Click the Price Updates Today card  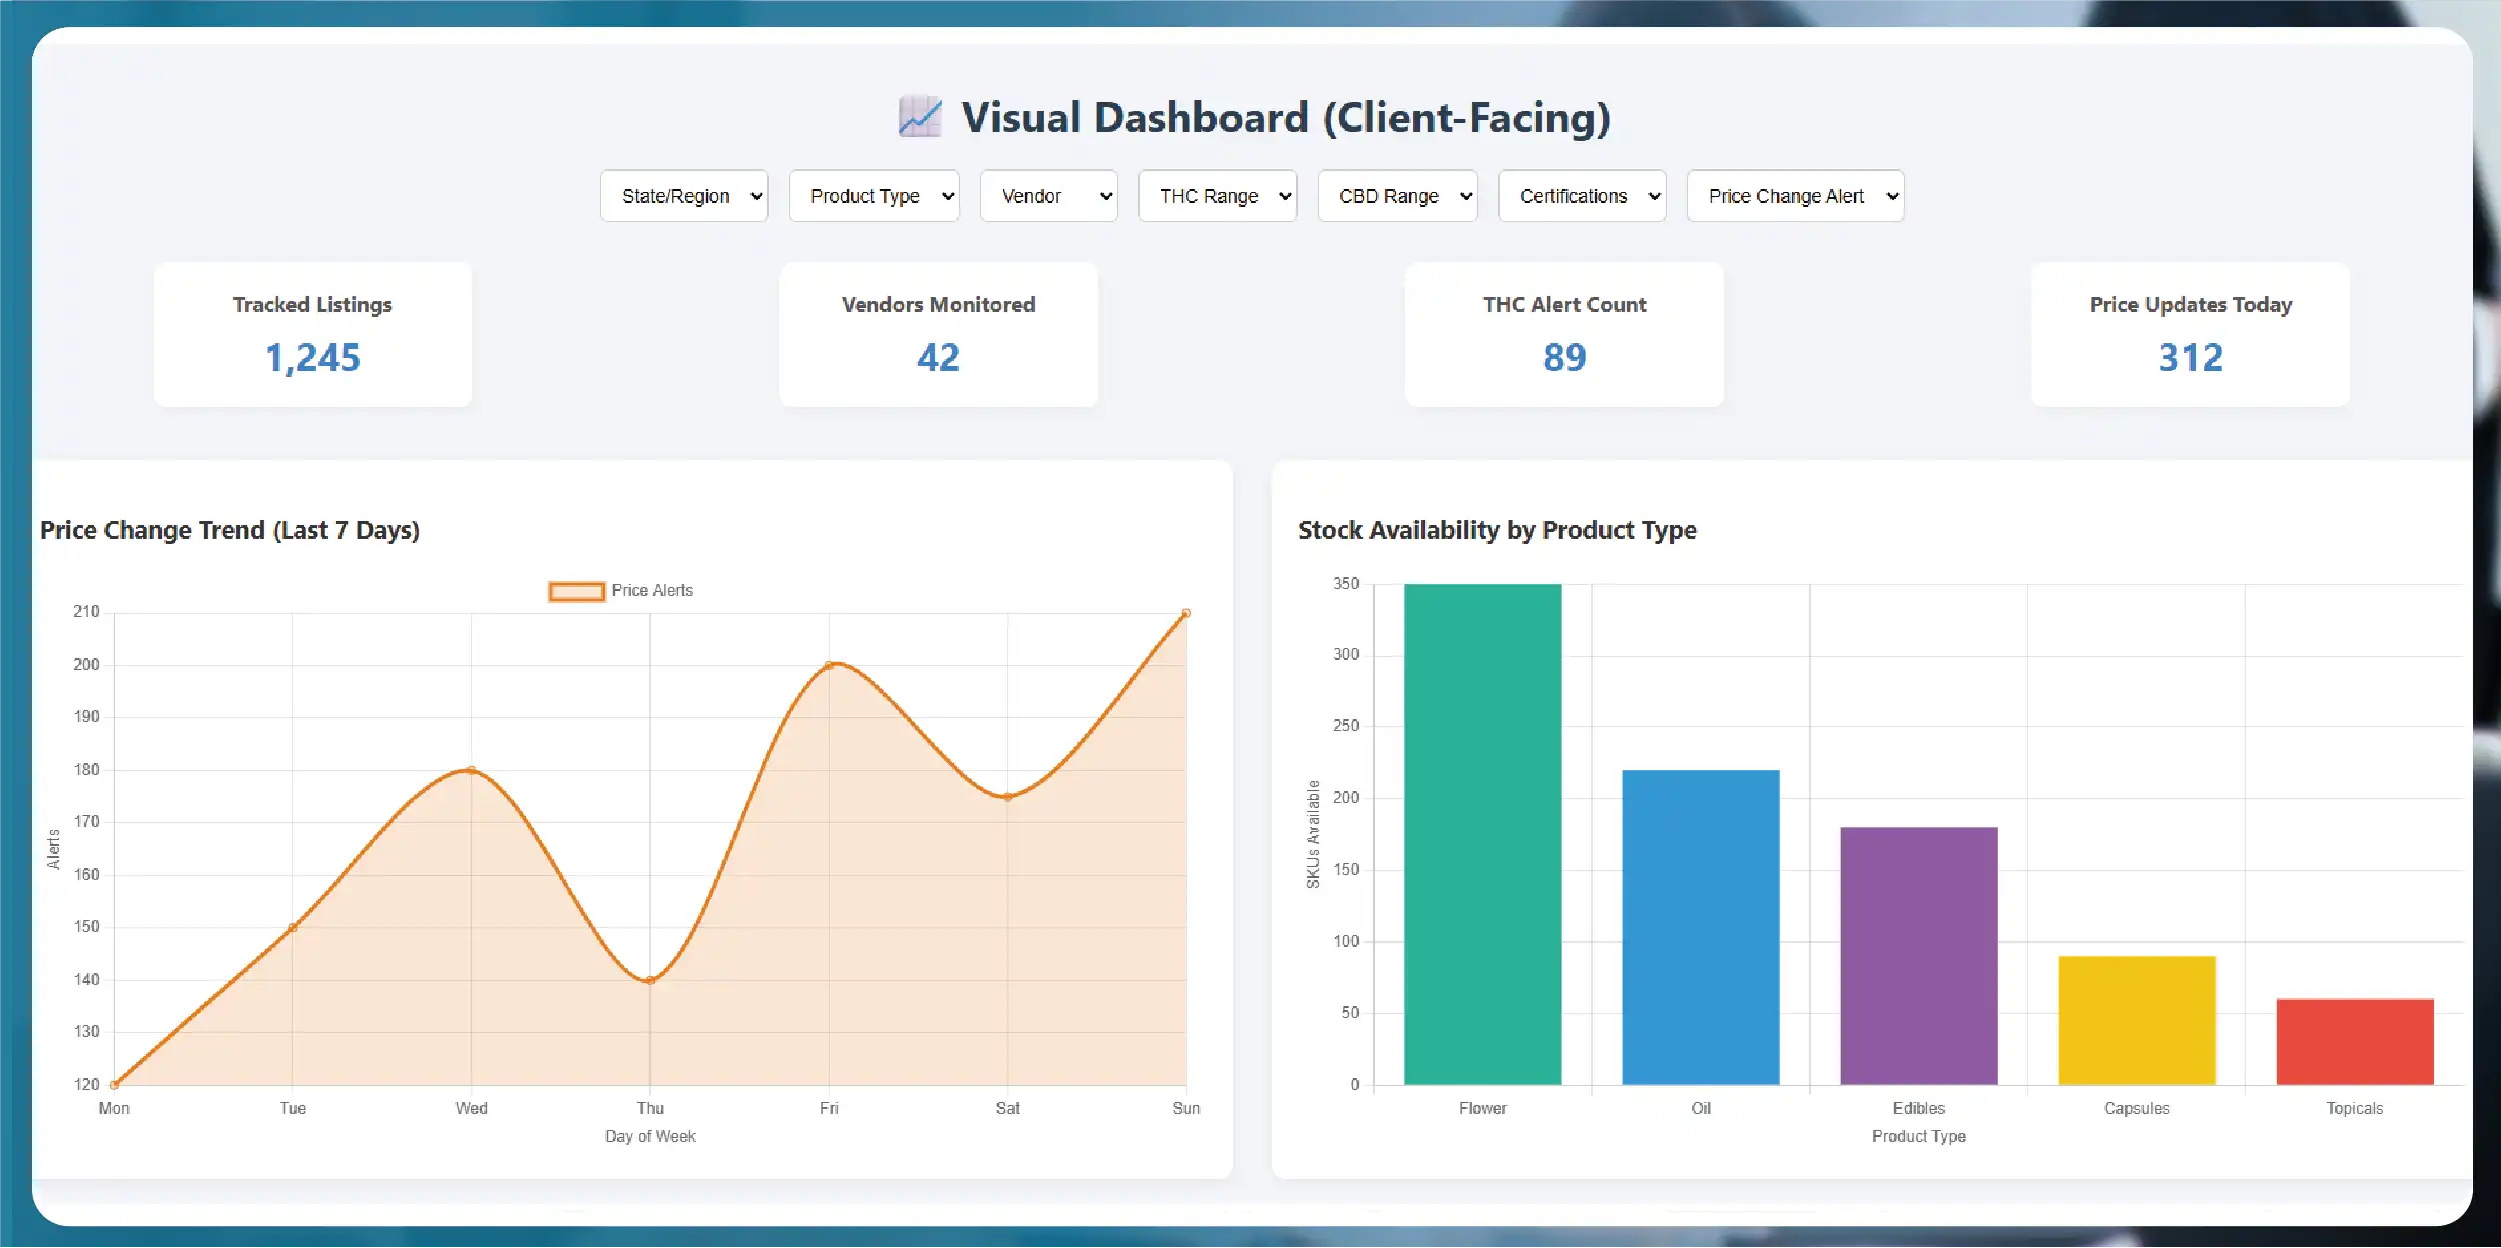(2190, 334)
